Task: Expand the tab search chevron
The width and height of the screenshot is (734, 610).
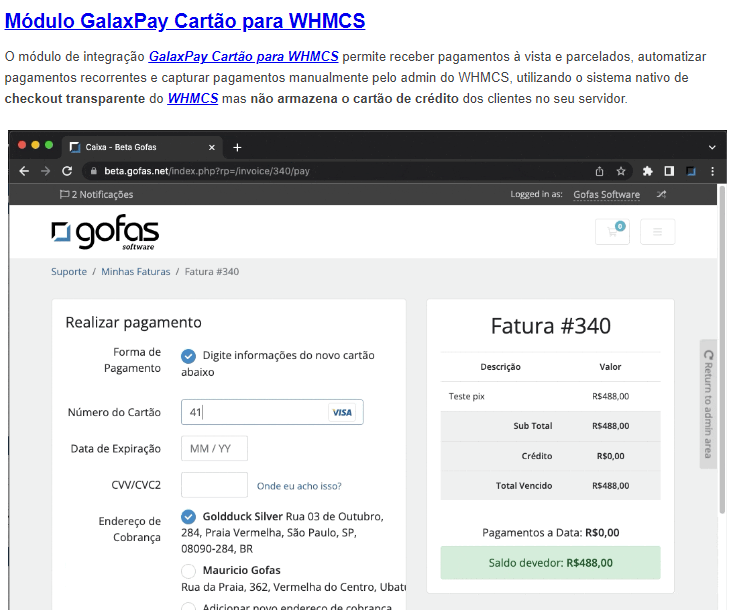Action: point(712,147)
